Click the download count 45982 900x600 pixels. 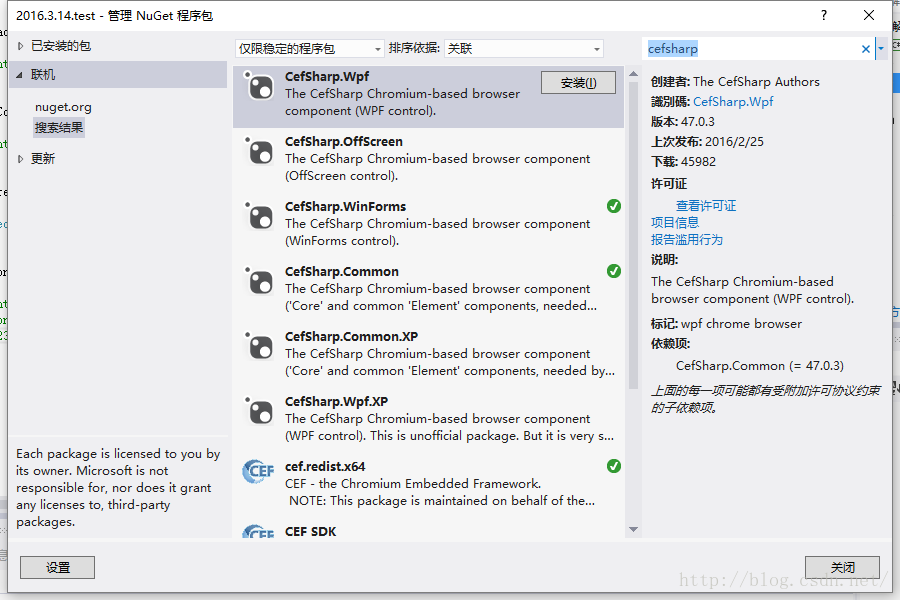(x=699, y=162)
